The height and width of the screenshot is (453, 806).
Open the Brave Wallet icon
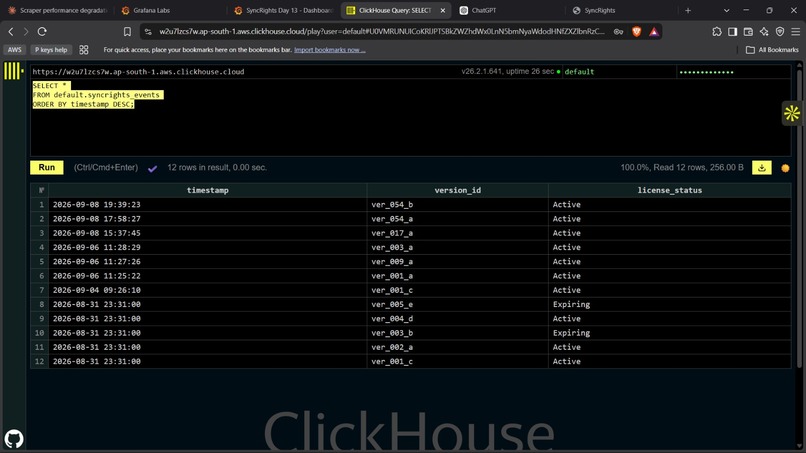(748, 32)
